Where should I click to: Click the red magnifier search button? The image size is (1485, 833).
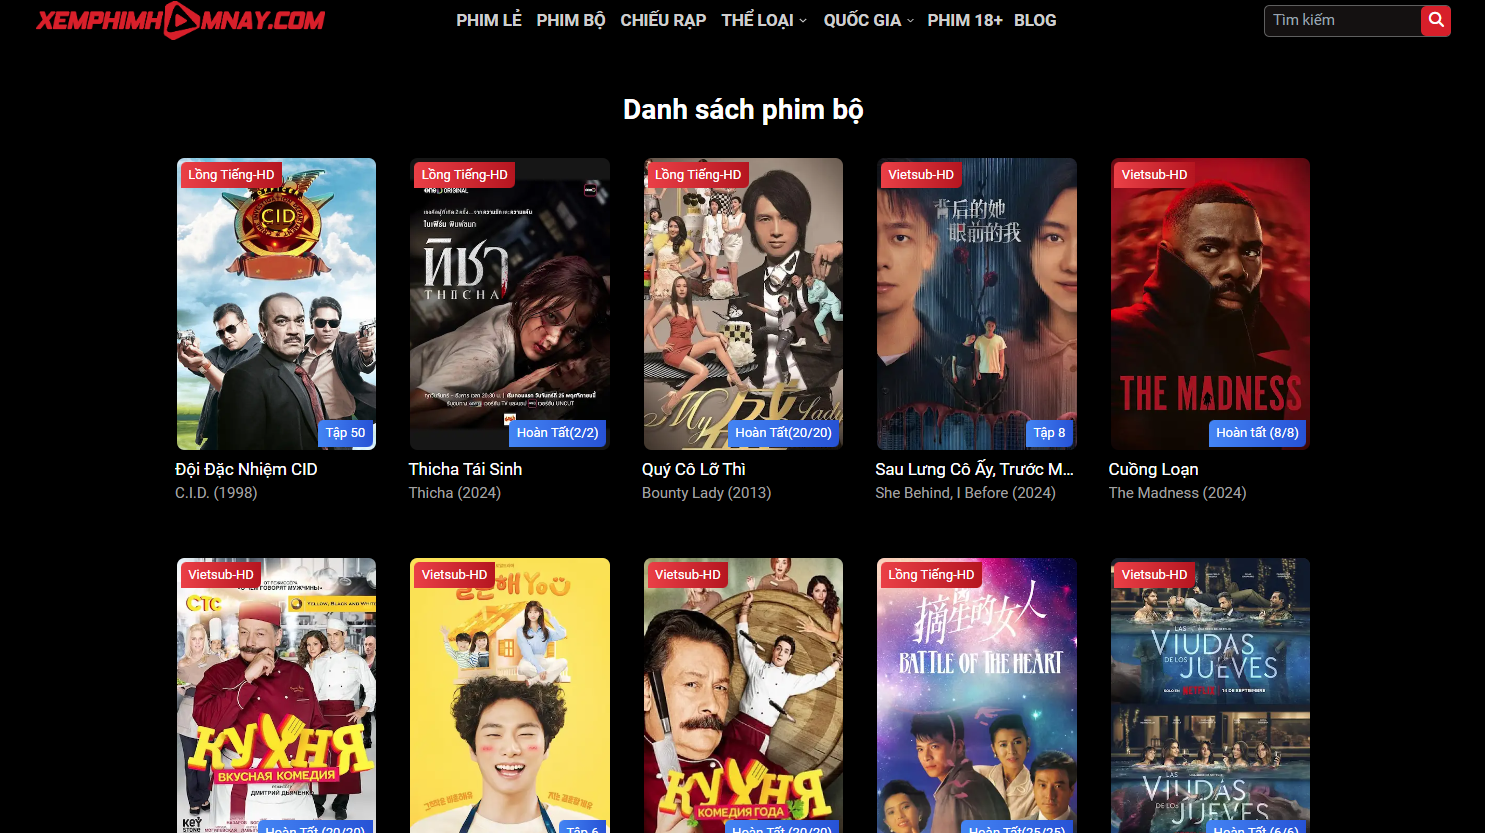(1436, 20)
